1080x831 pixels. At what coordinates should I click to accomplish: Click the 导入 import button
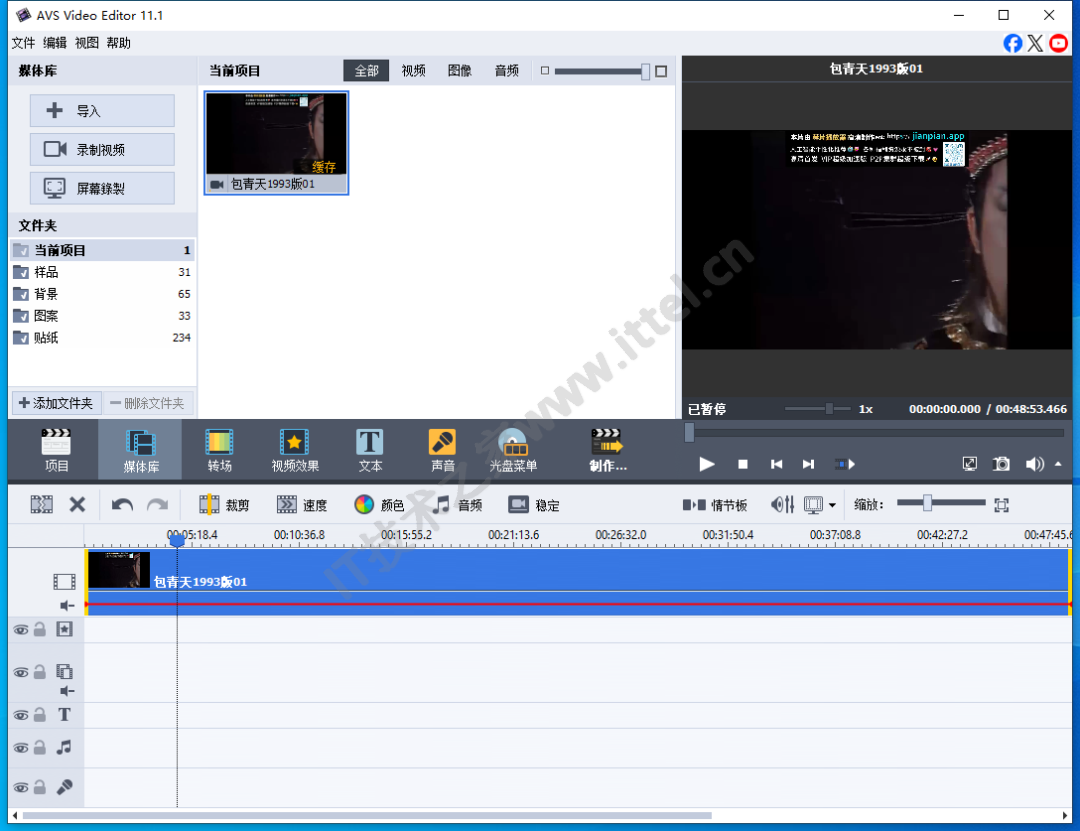[102, 111]
